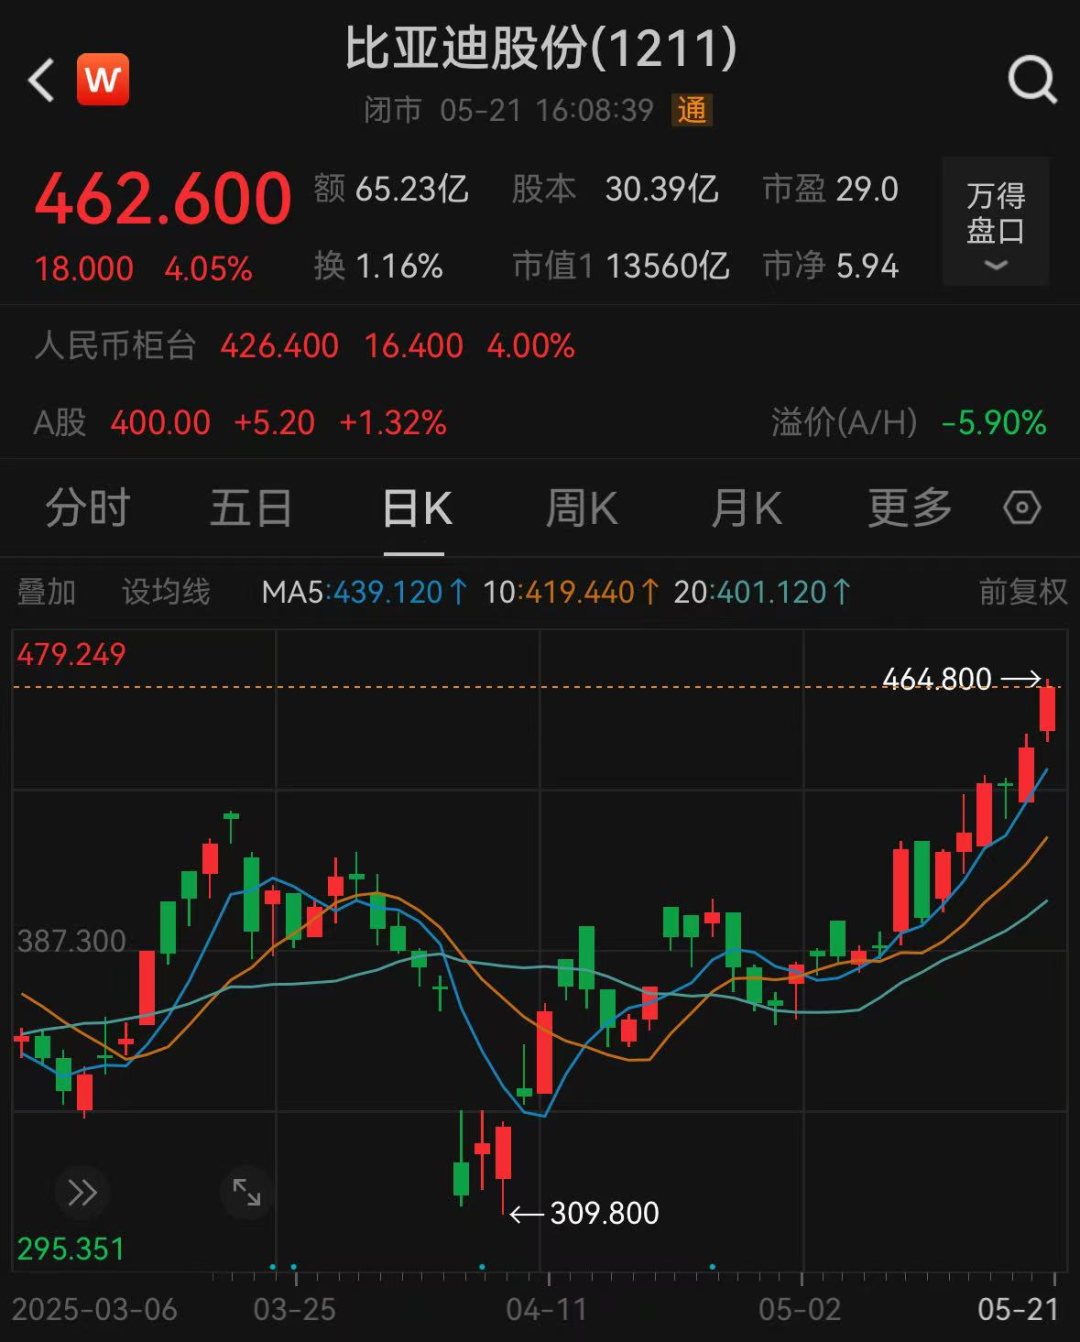Tap the 309.800 low price label
1080x1342 pixels.
click(x=605, y=1213)
